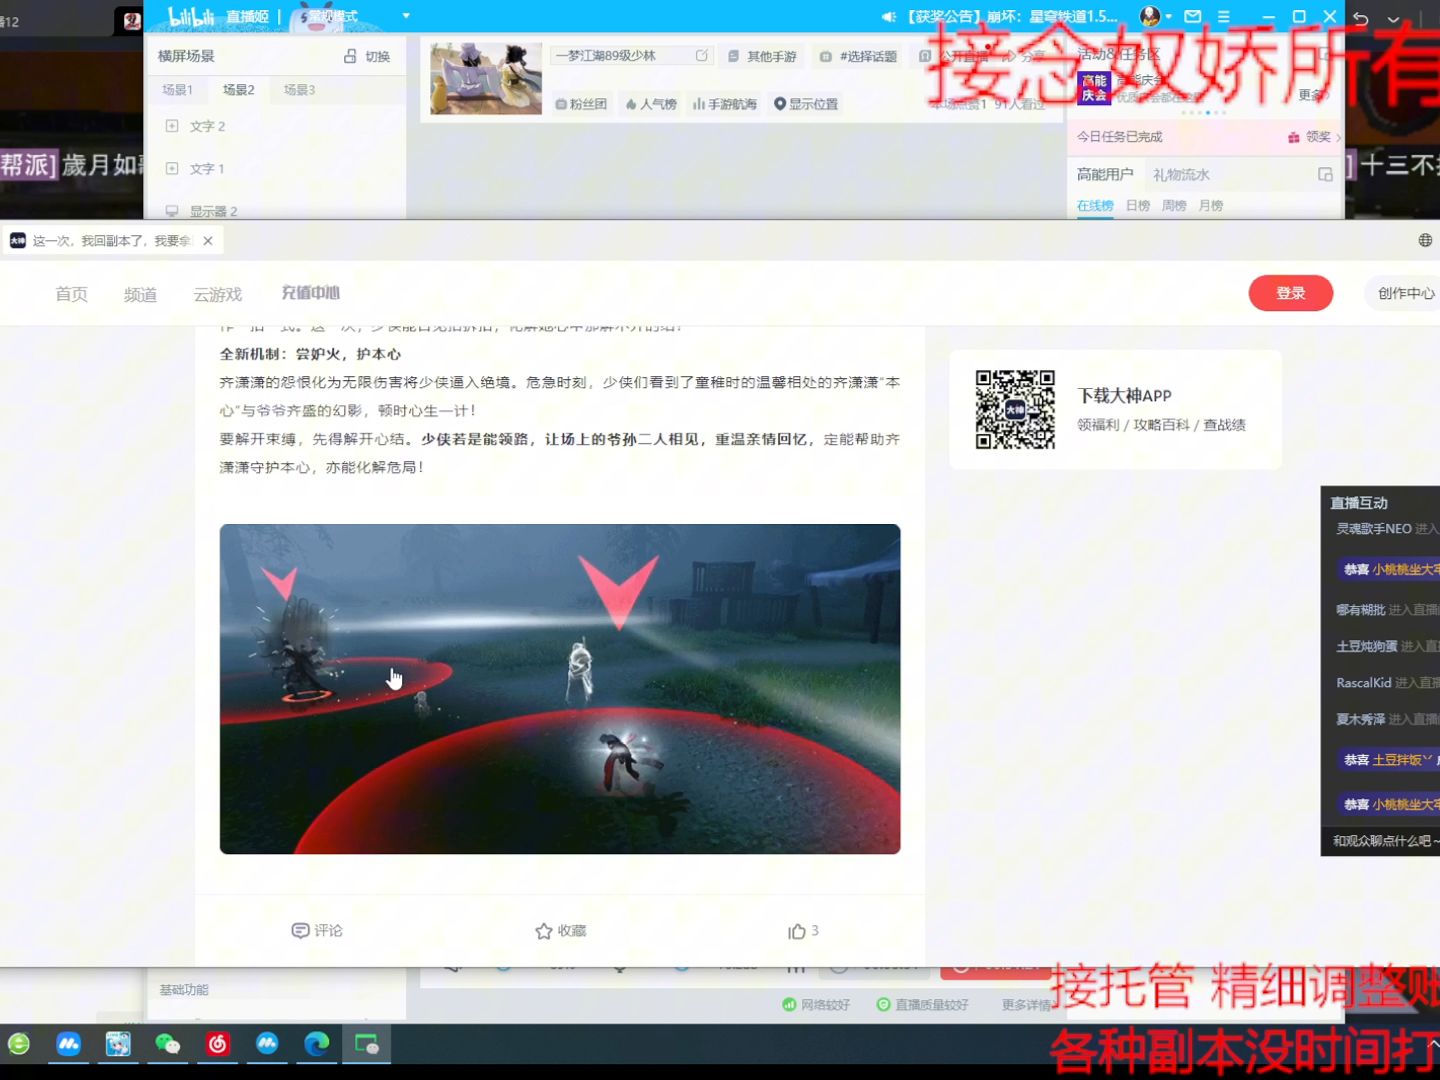The height and width of the screenshot is (1080, 1440).
Task: Open the anime-girl app icon in taskbar
Action: (x=118, y=1045)
